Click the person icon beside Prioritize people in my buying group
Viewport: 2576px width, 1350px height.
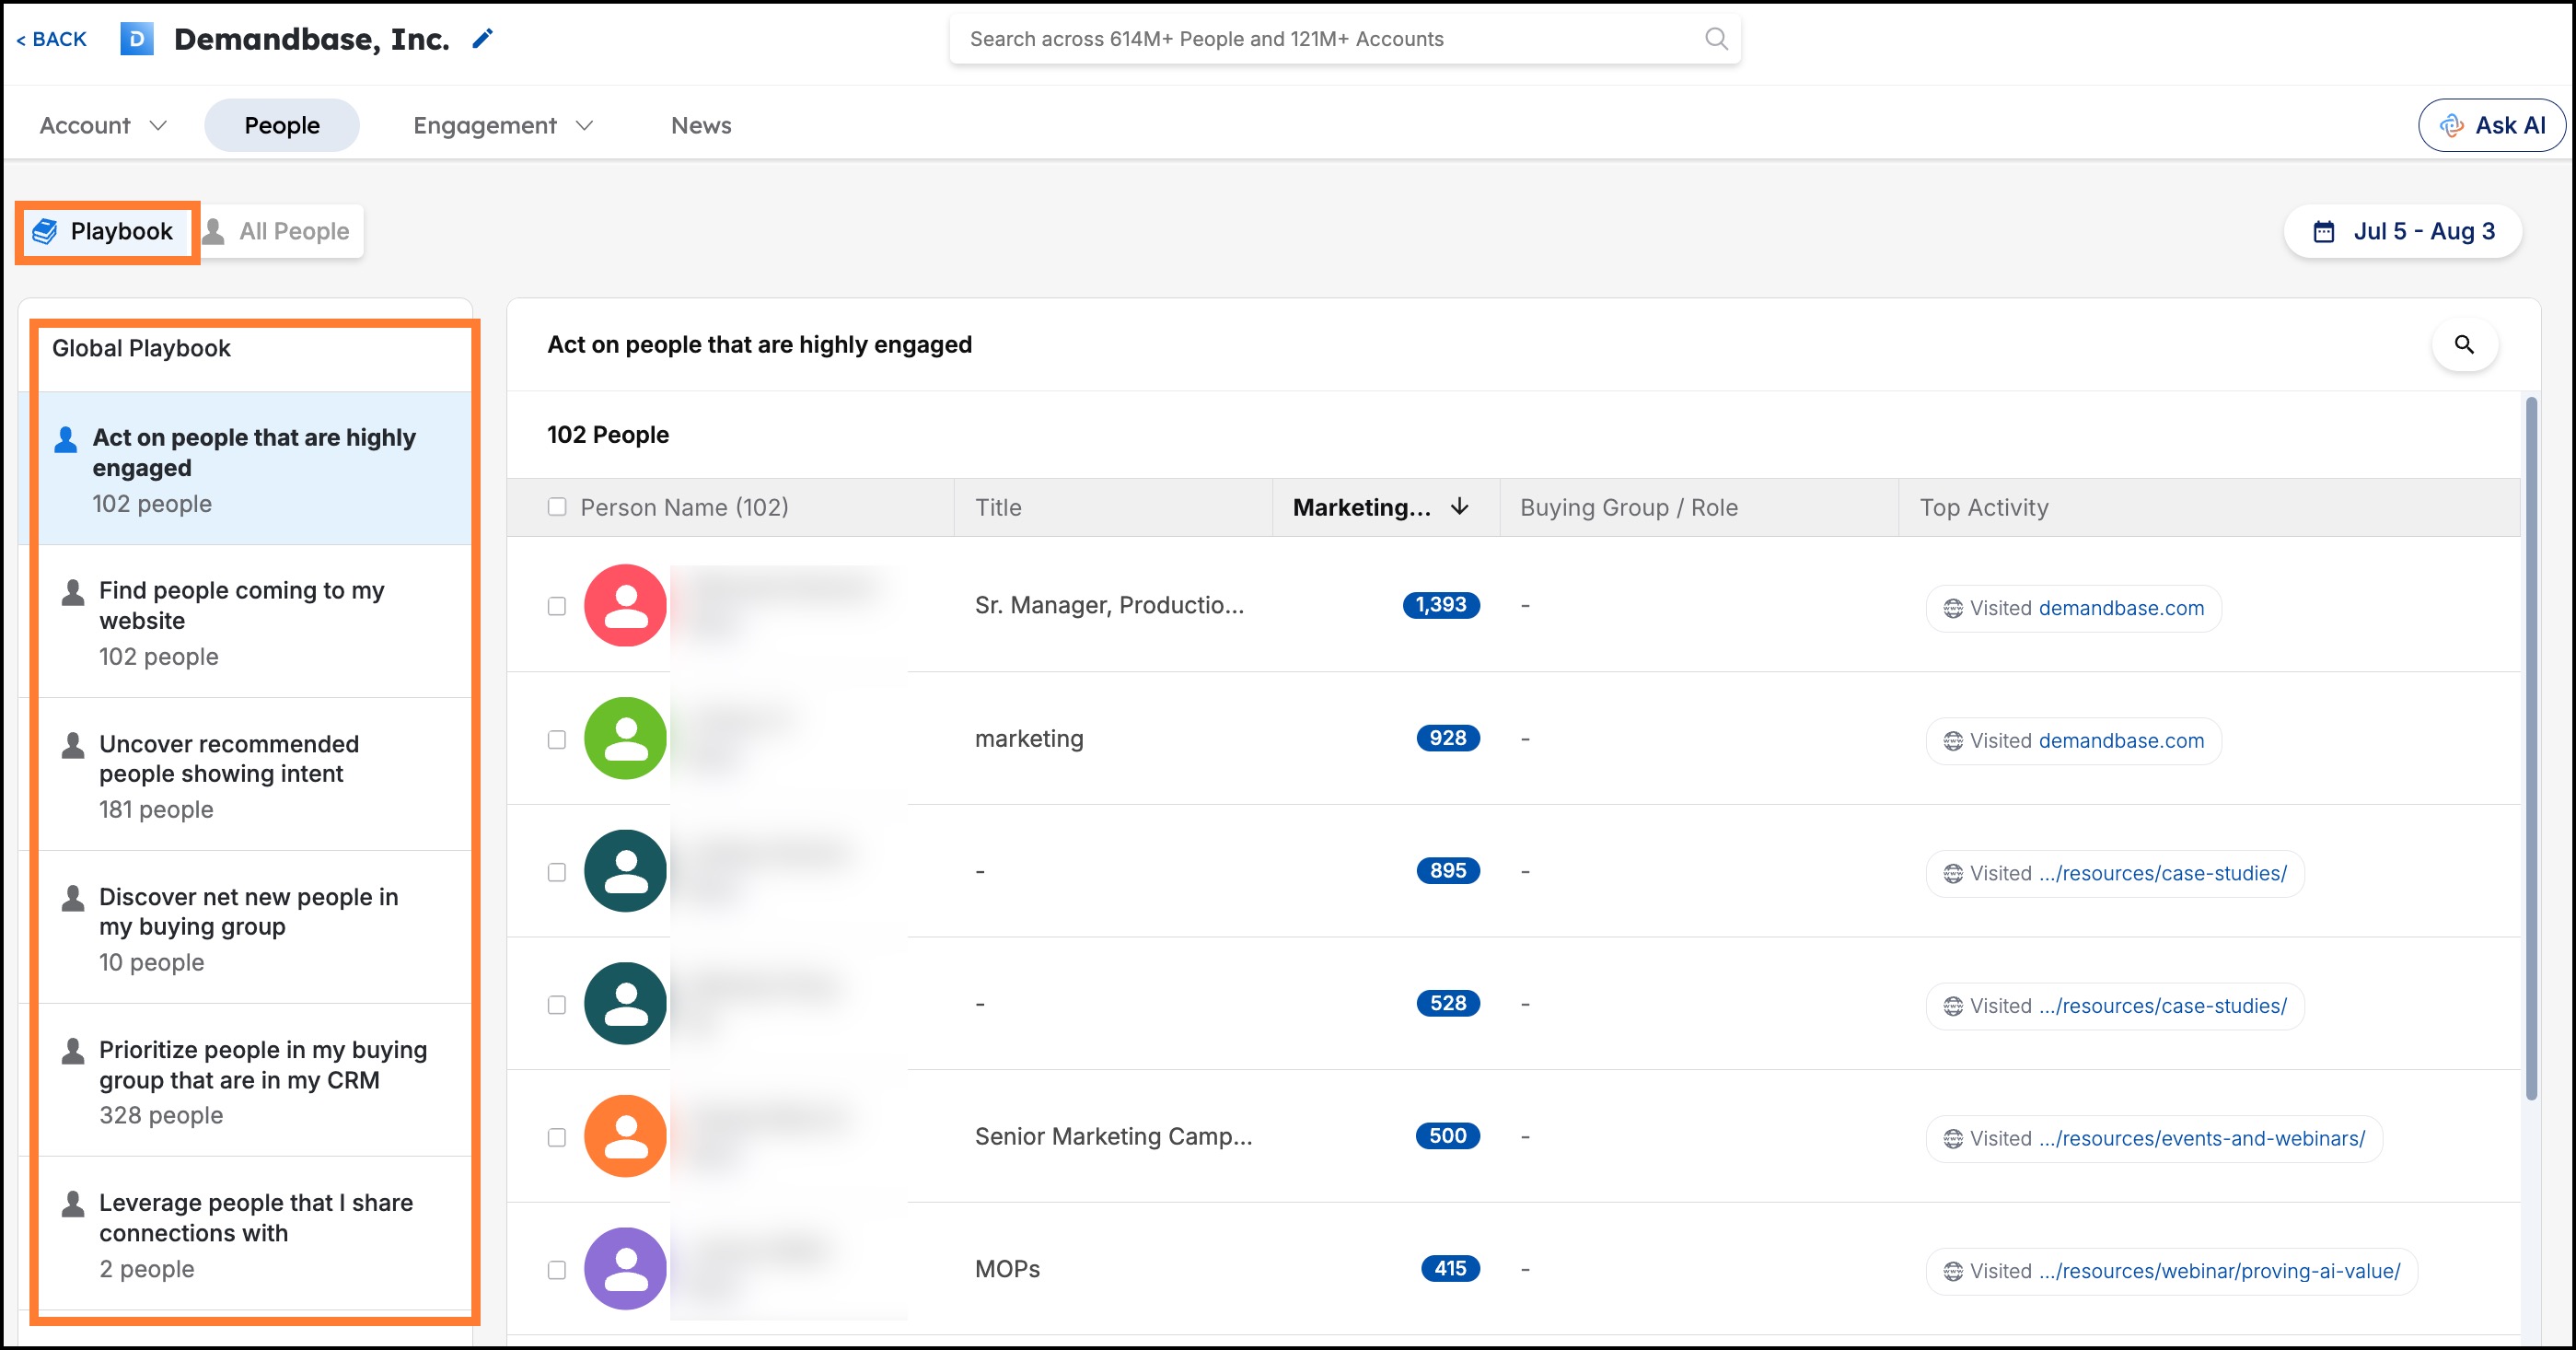coord(73,1051)
